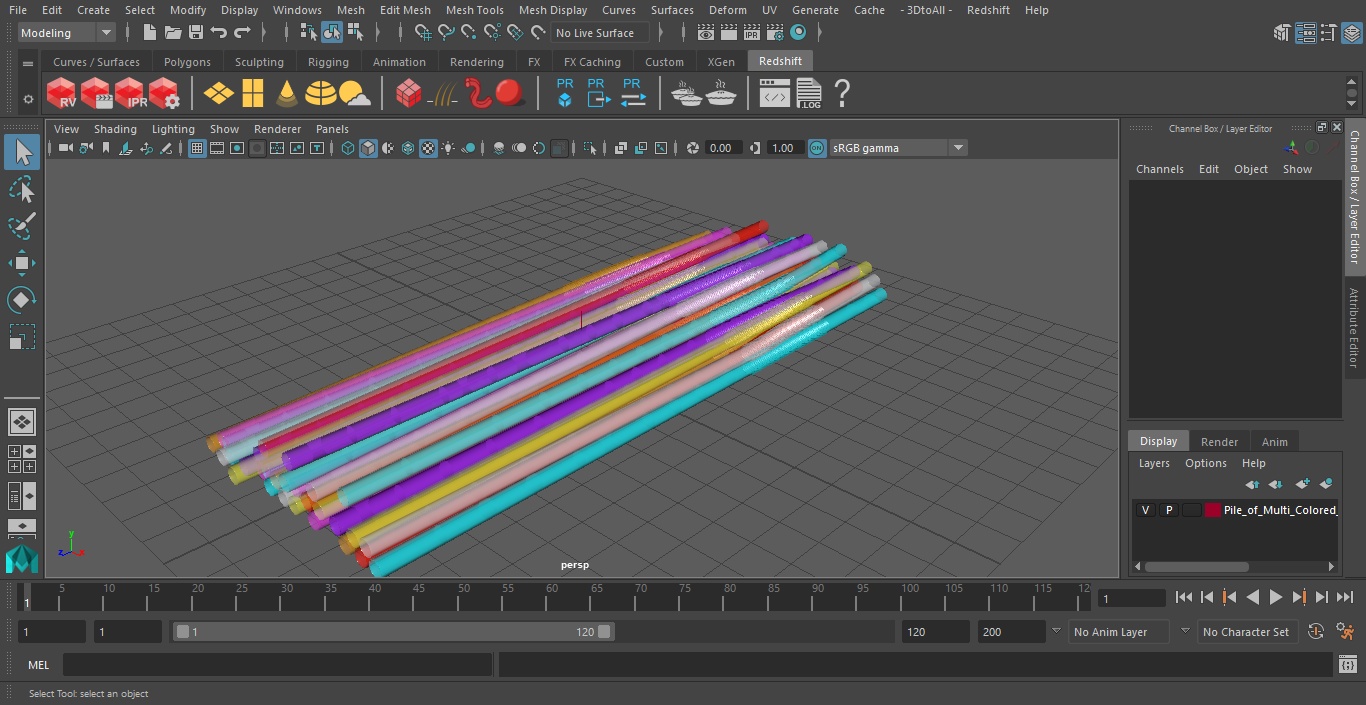The width and height of the screenshot is (1366, 705).
Task: Click the Redshift proxy export PR icon
Action: coord(597,93)
